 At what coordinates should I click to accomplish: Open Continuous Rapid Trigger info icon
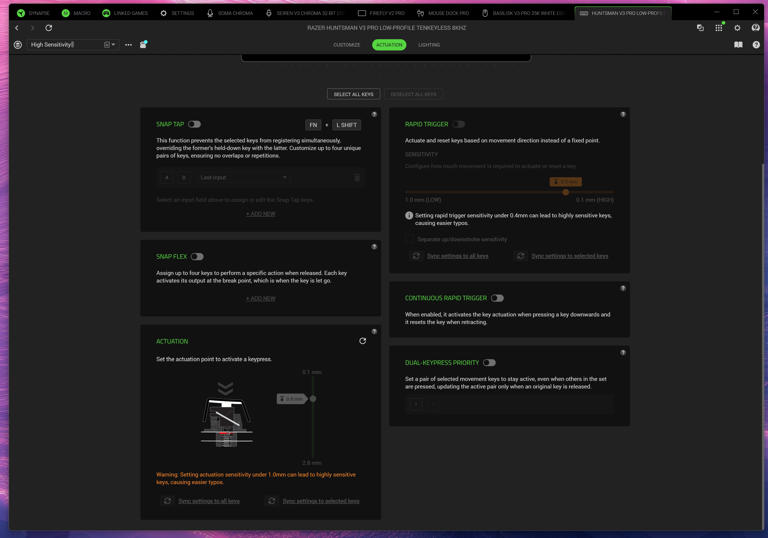pos(623,289)
